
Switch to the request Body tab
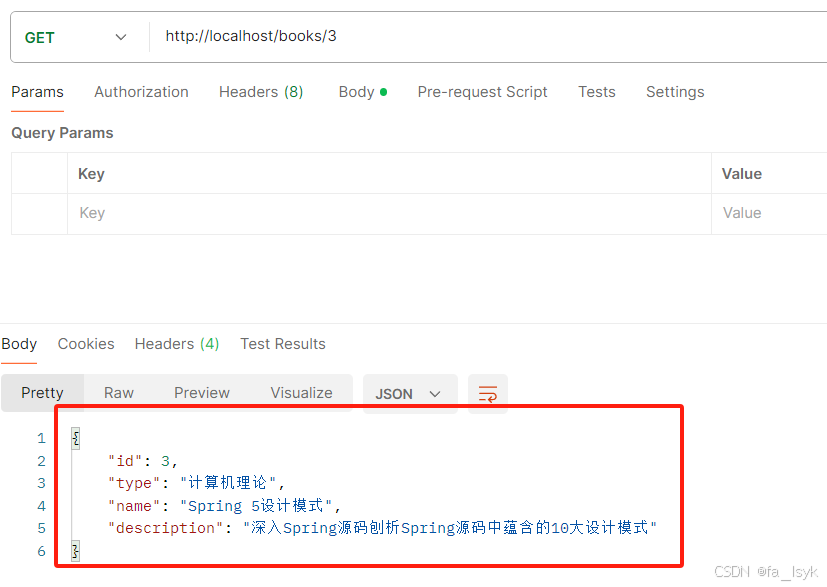point(362,92)
